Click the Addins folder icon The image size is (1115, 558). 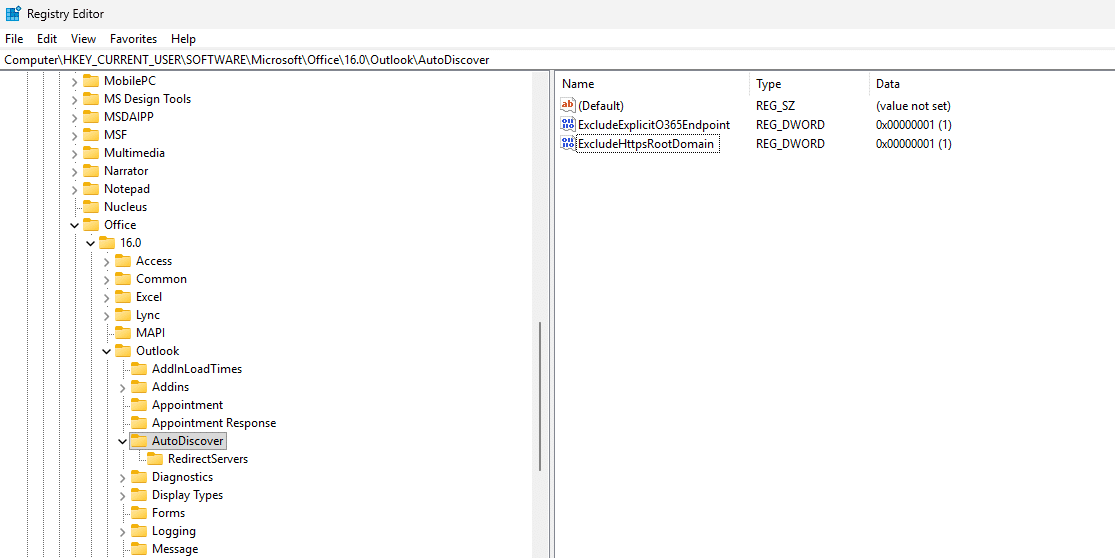139,387
